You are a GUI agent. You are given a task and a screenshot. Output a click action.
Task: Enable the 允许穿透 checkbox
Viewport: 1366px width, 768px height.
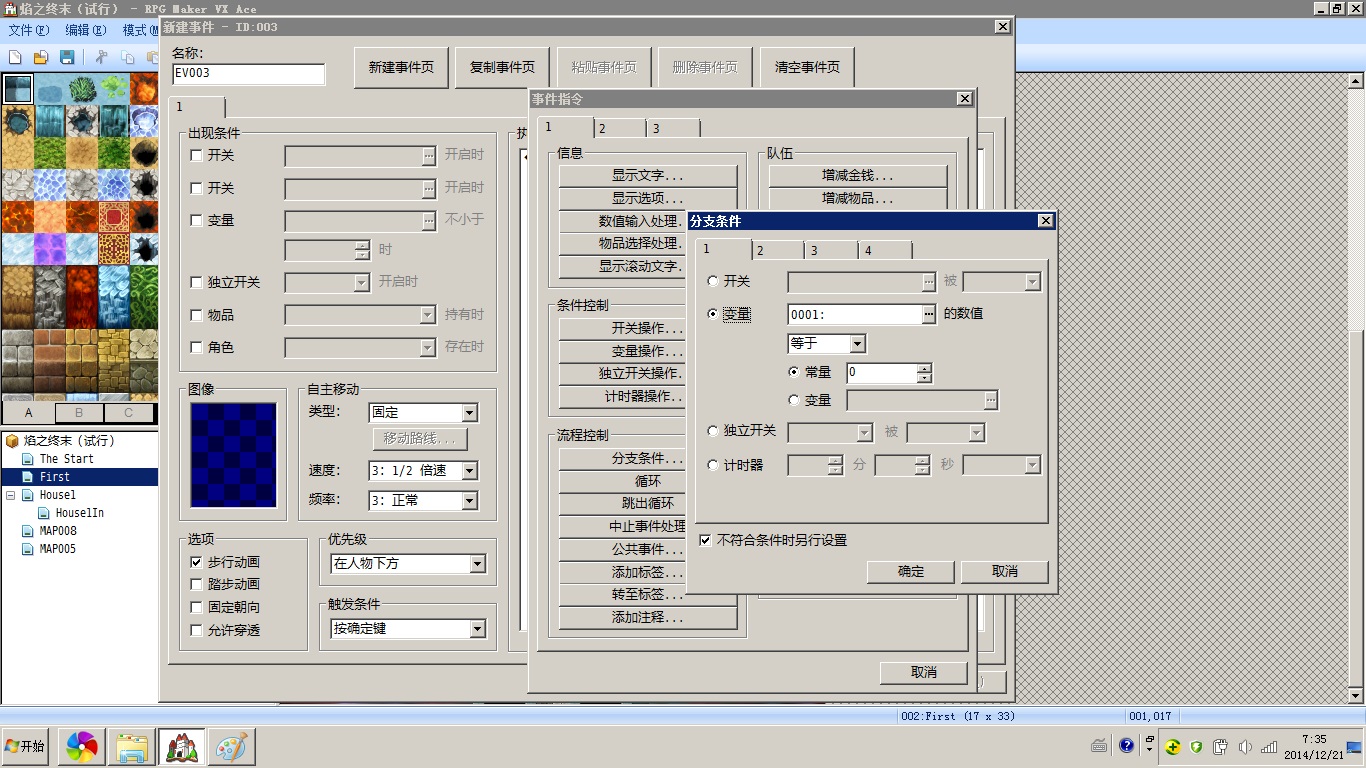click(196, 630)
